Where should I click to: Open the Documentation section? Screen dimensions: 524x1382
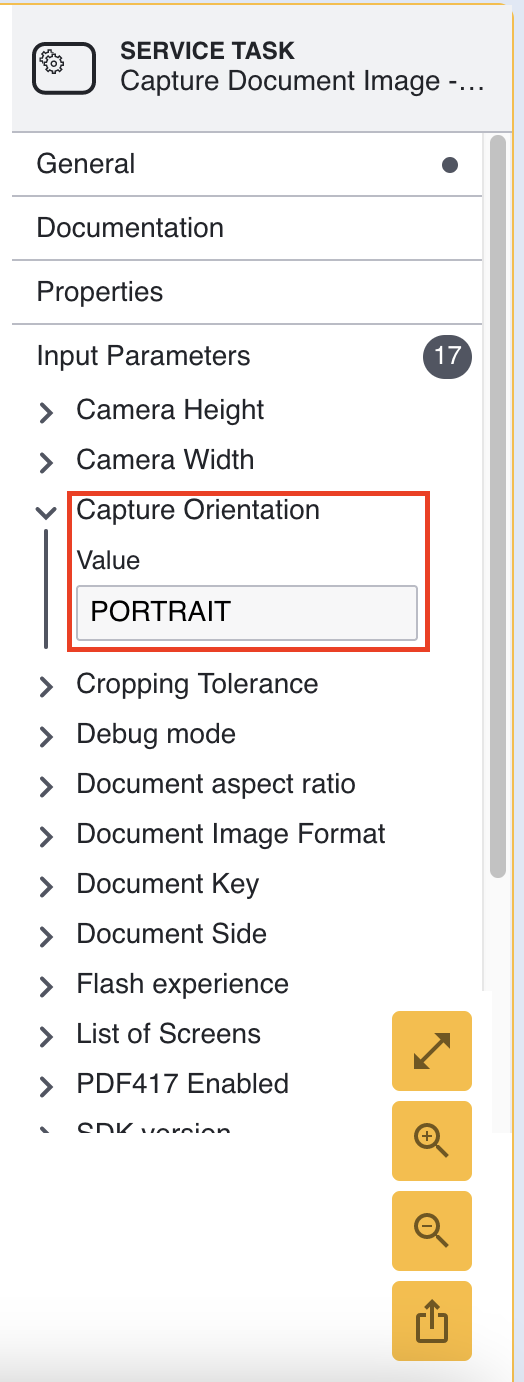pos(247,228)
